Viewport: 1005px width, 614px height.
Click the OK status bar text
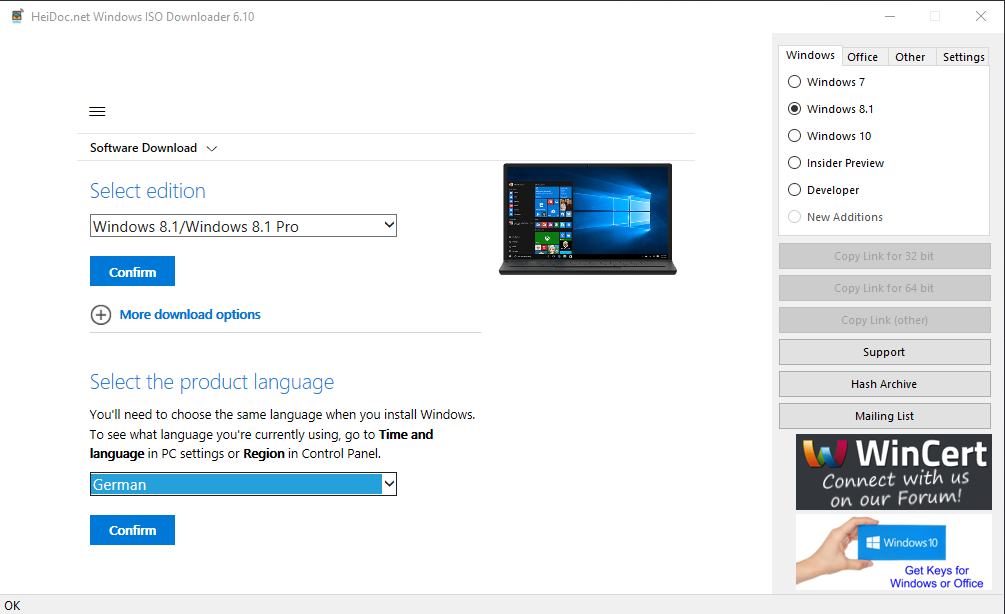(12, 605)
